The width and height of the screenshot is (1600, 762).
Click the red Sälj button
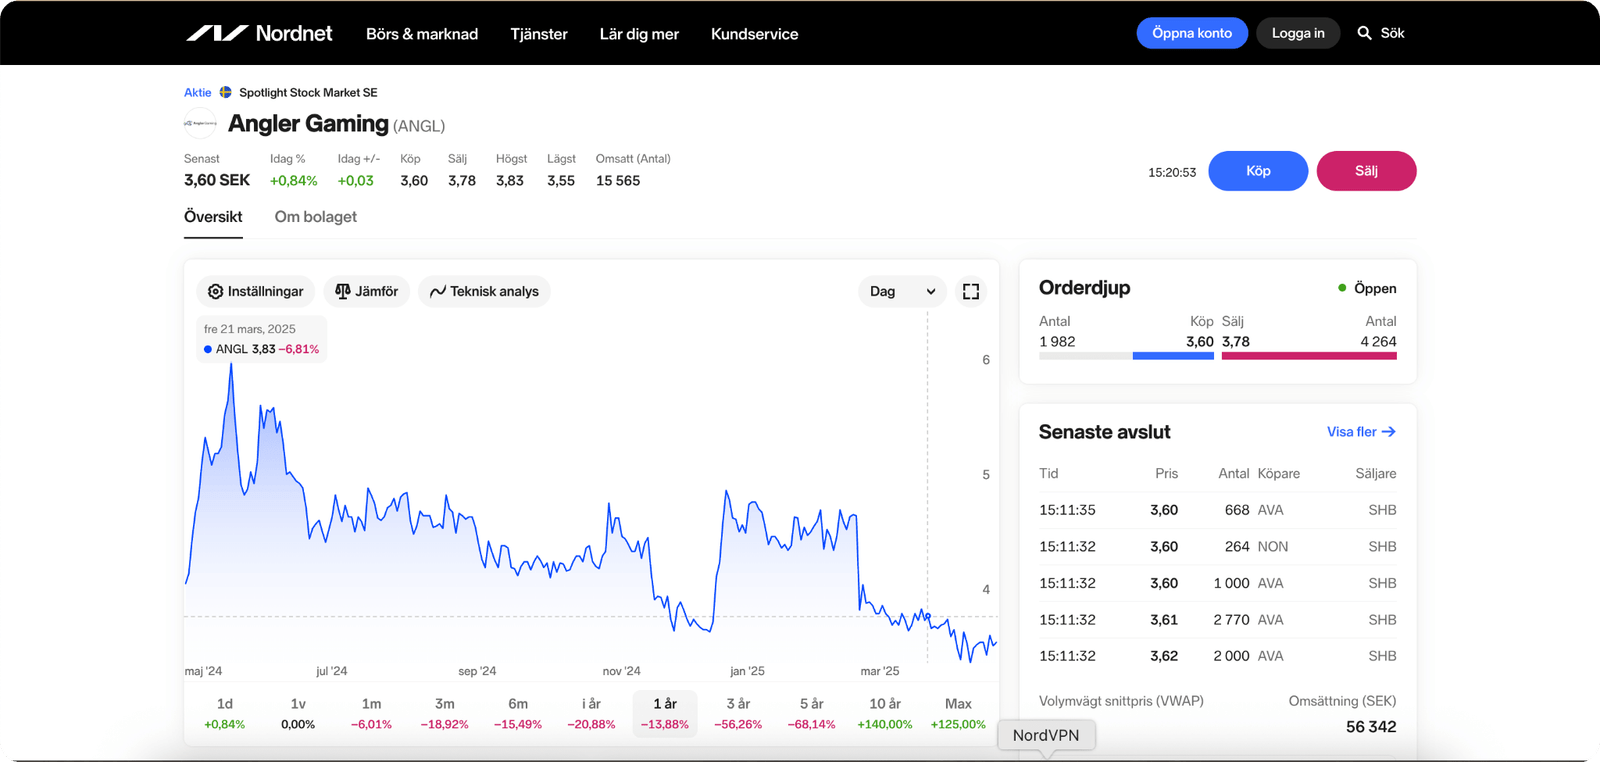point(1366,171)
